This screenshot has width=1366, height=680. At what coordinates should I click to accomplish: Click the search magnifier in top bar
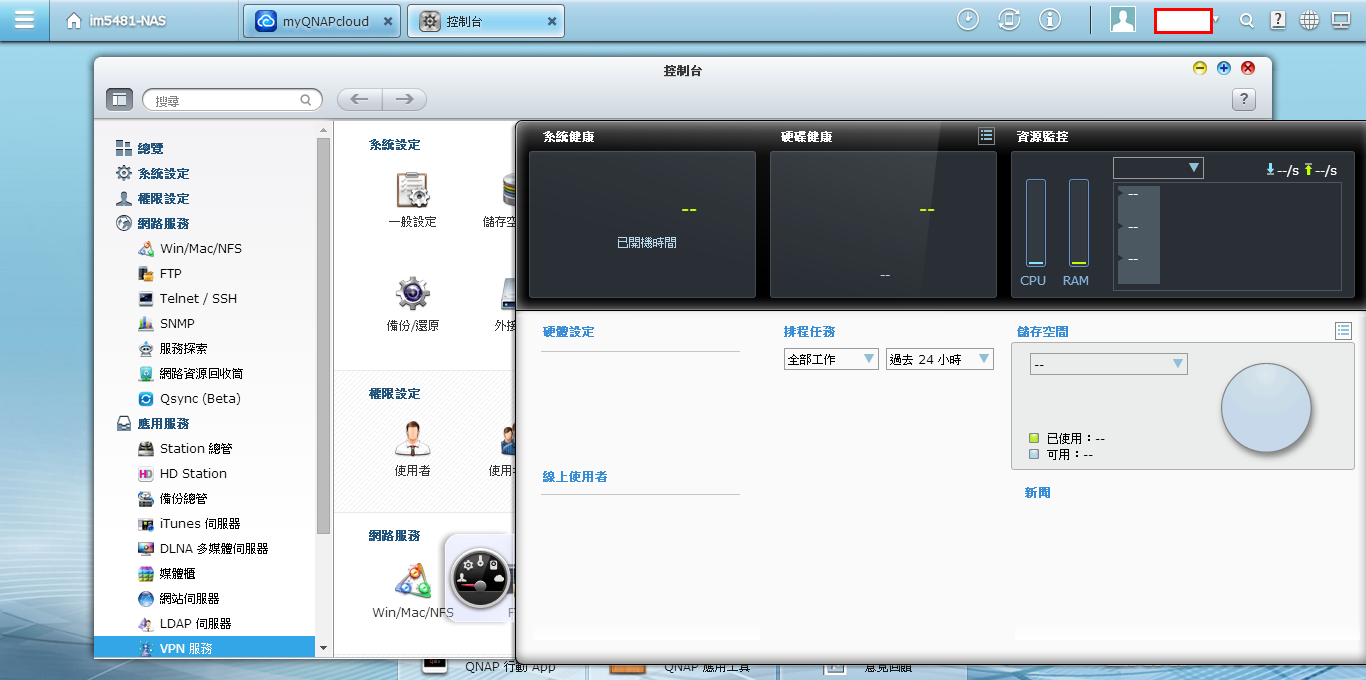click(x=1246, y=21)
